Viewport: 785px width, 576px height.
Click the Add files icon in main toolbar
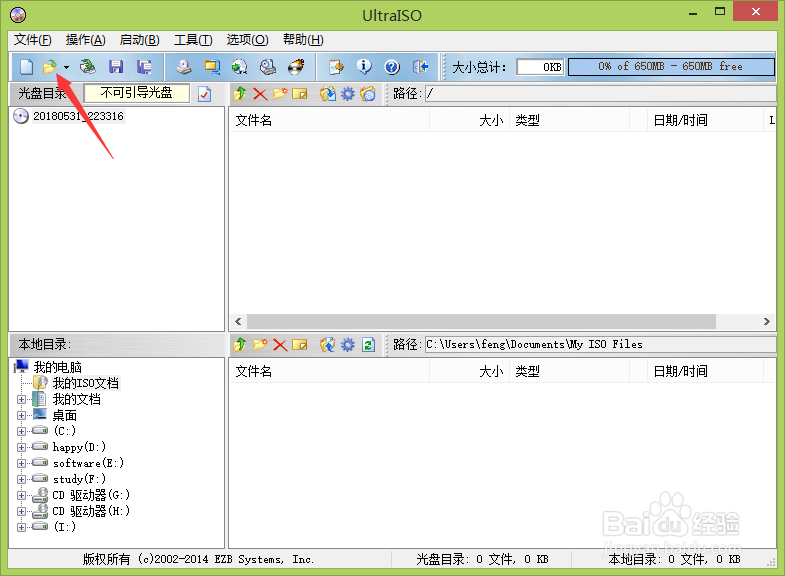[336, 67]
